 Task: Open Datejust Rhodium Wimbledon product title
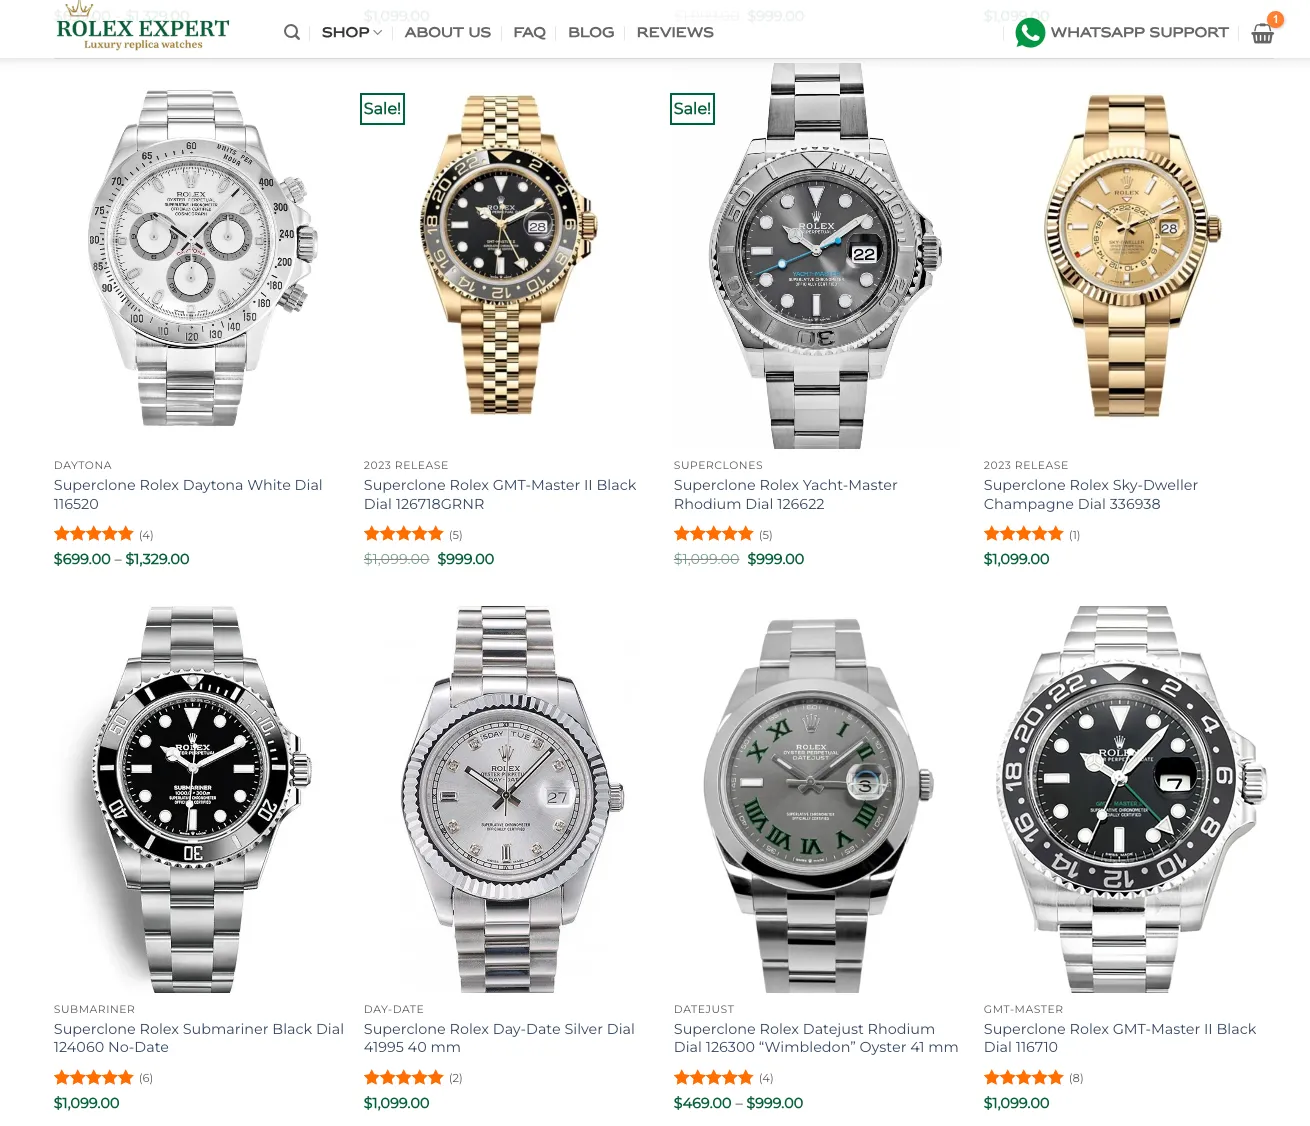coord(816,1038)
